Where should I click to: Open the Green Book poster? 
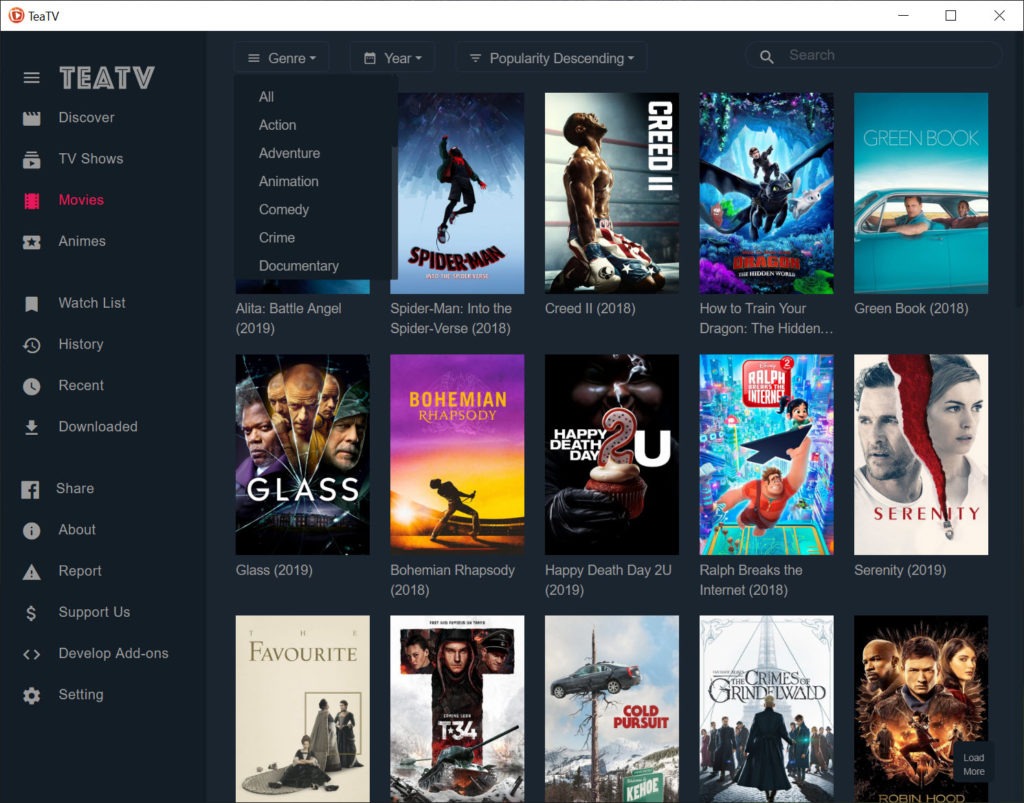point(921,193)
